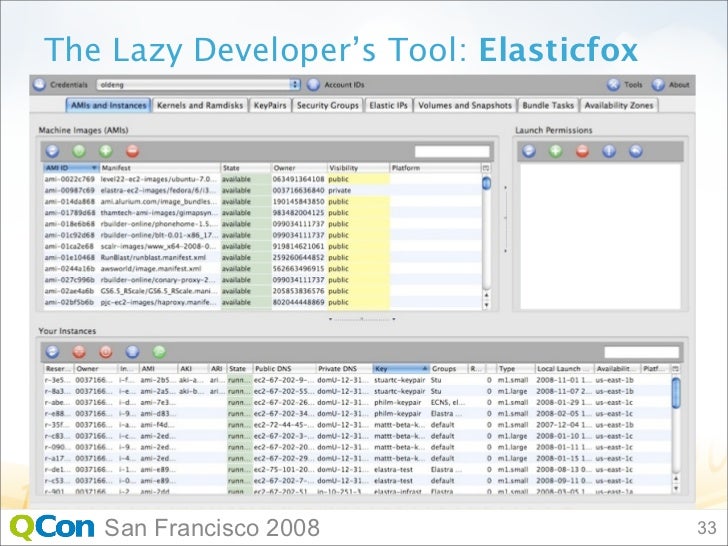Refresh the Launch Permissions list
The height and width of the screenshot is (546, 728).
click(529, 151)
